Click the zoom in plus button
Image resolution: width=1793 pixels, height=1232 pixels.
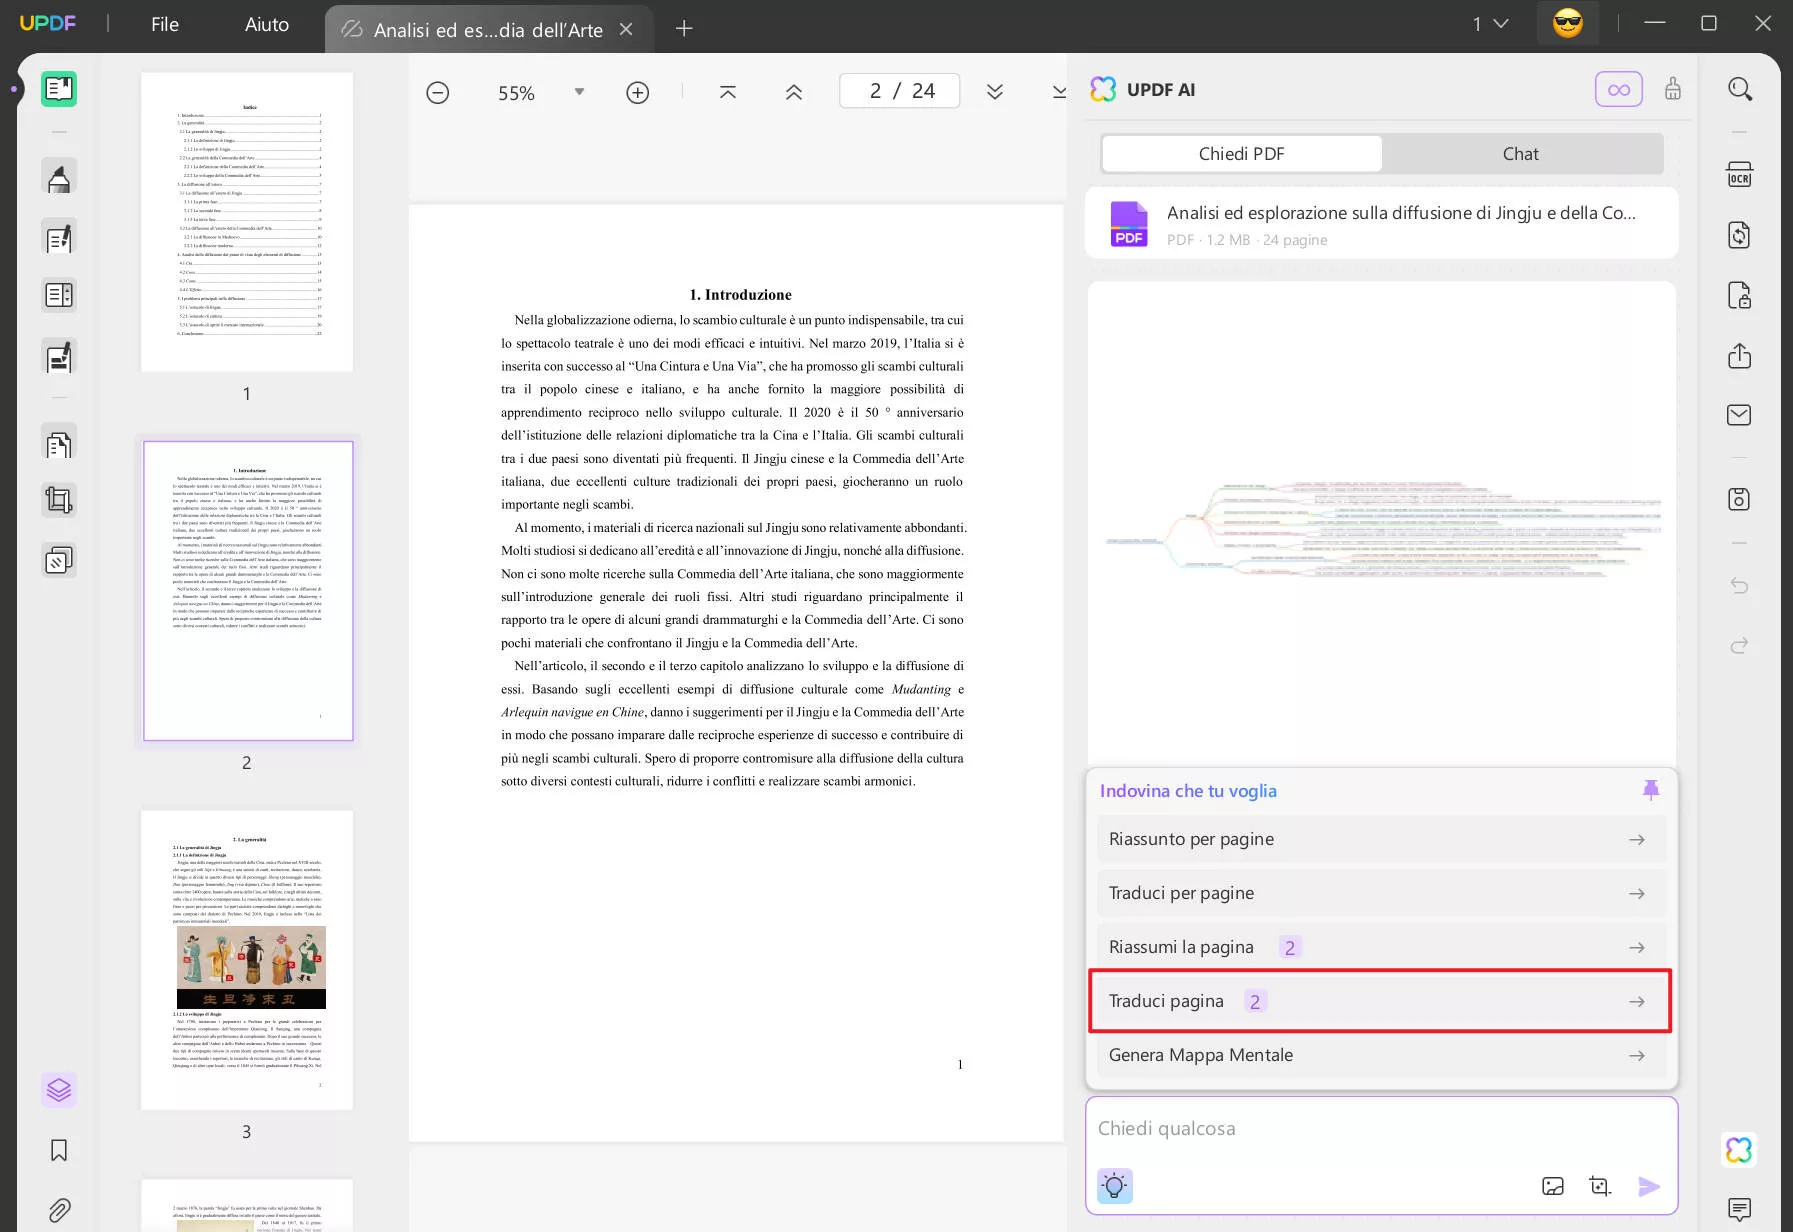pyautogui.click(x=637, y=93)
